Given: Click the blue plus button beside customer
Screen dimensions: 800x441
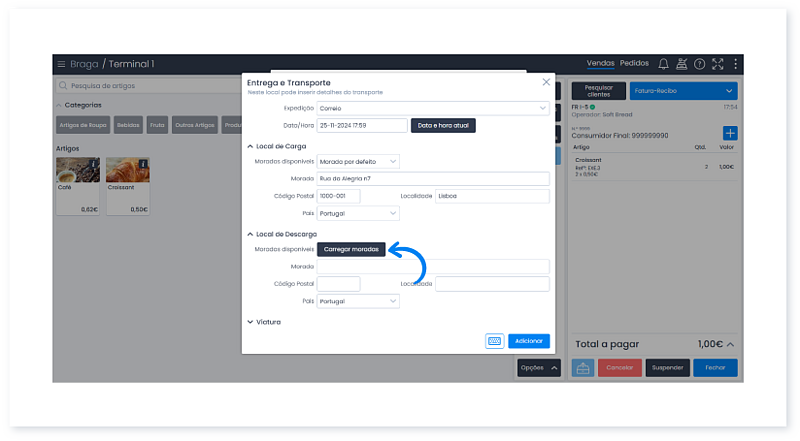Looking at the screenshot, I should click(729, 133).
